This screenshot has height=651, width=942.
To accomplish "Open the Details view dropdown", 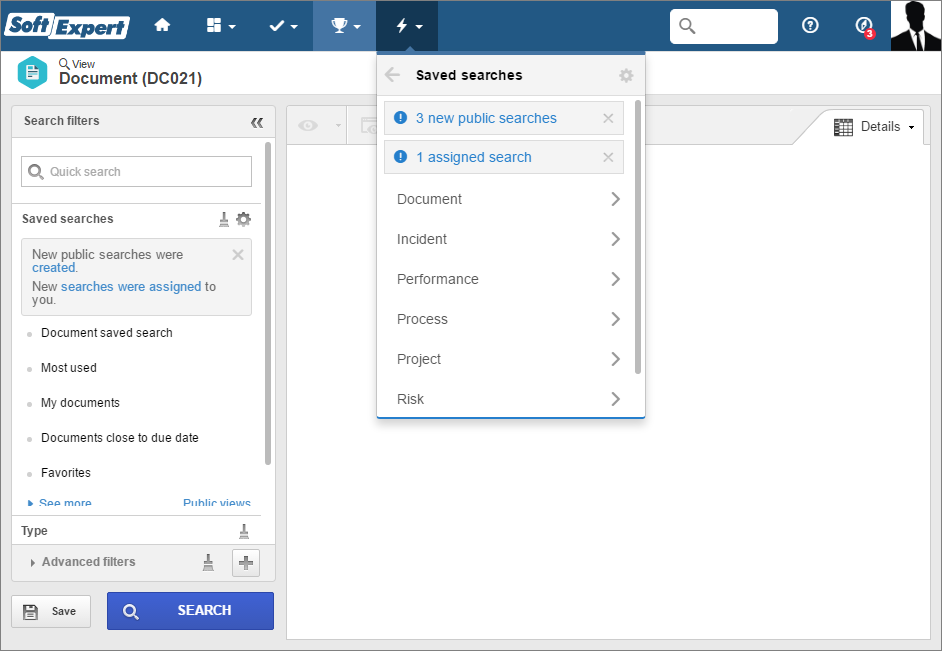I will [x=874, y=127].
